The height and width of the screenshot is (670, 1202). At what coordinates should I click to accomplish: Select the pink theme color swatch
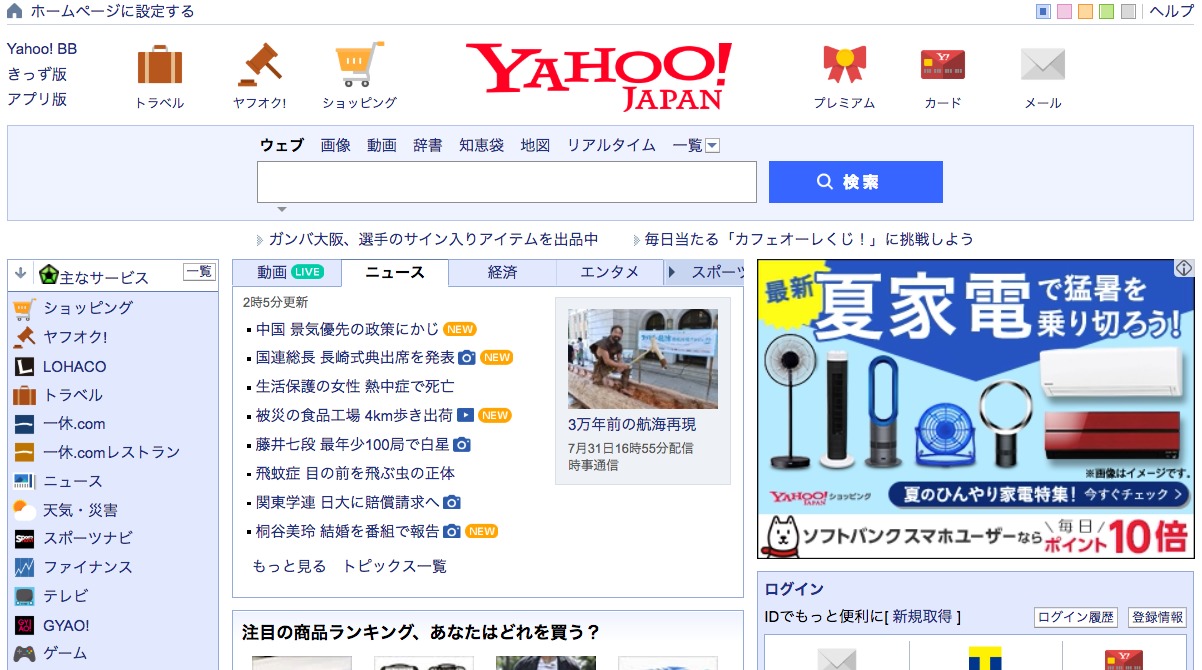[x=1065, y=12]
